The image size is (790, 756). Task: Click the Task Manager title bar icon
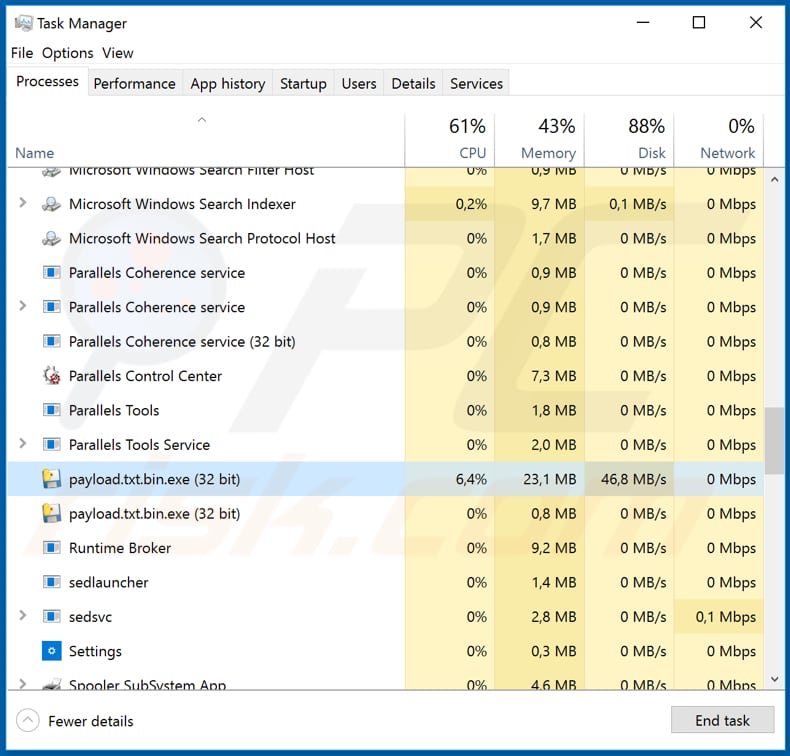tap(24, 23)
